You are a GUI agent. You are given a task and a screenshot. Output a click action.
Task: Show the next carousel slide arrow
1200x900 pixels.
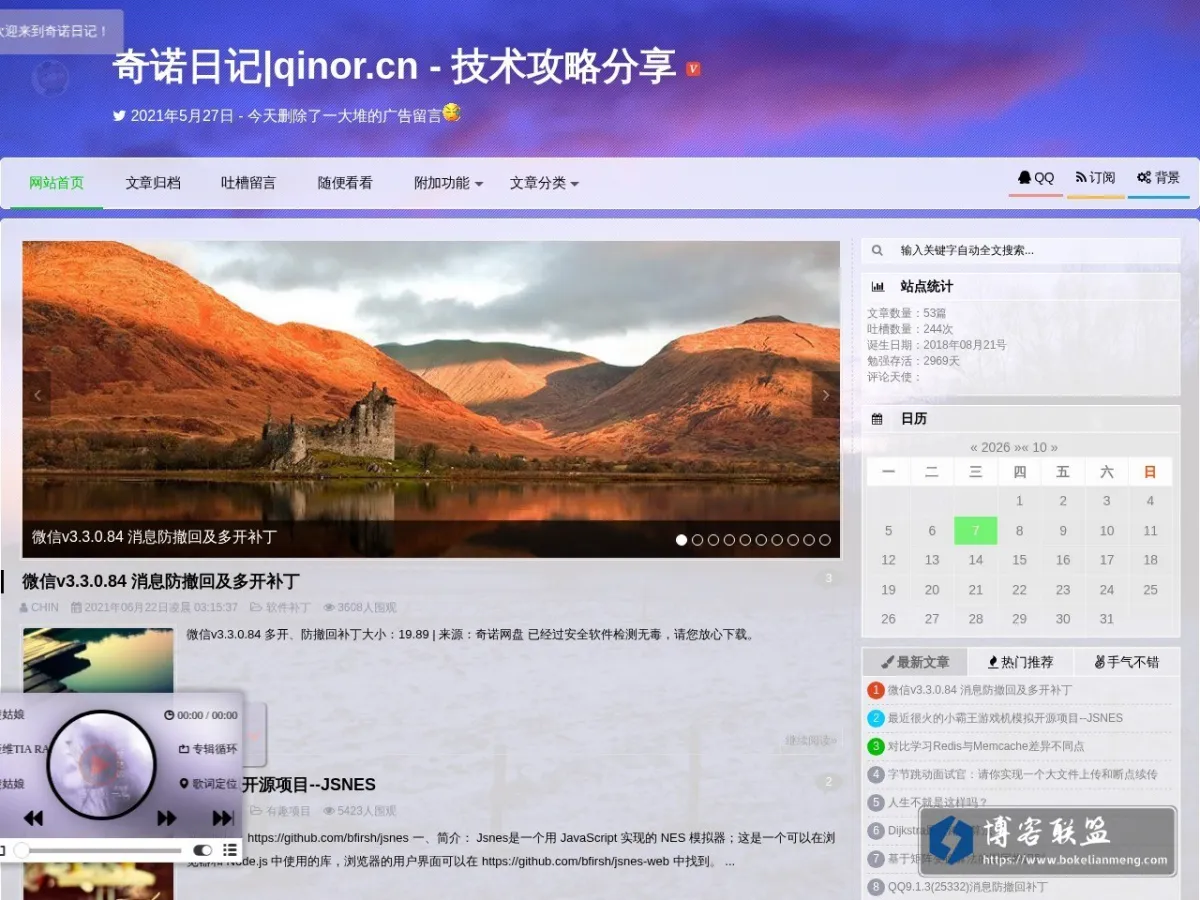tap(826, 395)
